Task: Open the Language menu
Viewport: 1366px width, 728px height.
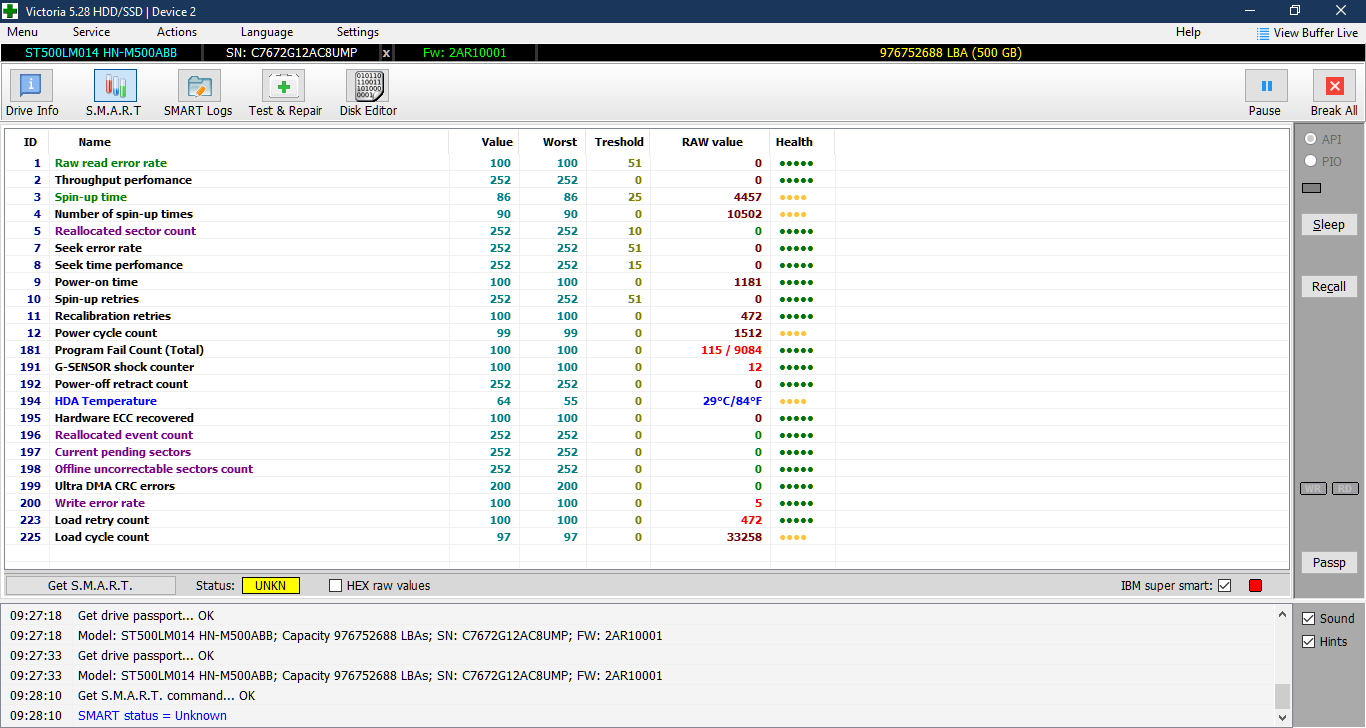Action: click(267, 32)
